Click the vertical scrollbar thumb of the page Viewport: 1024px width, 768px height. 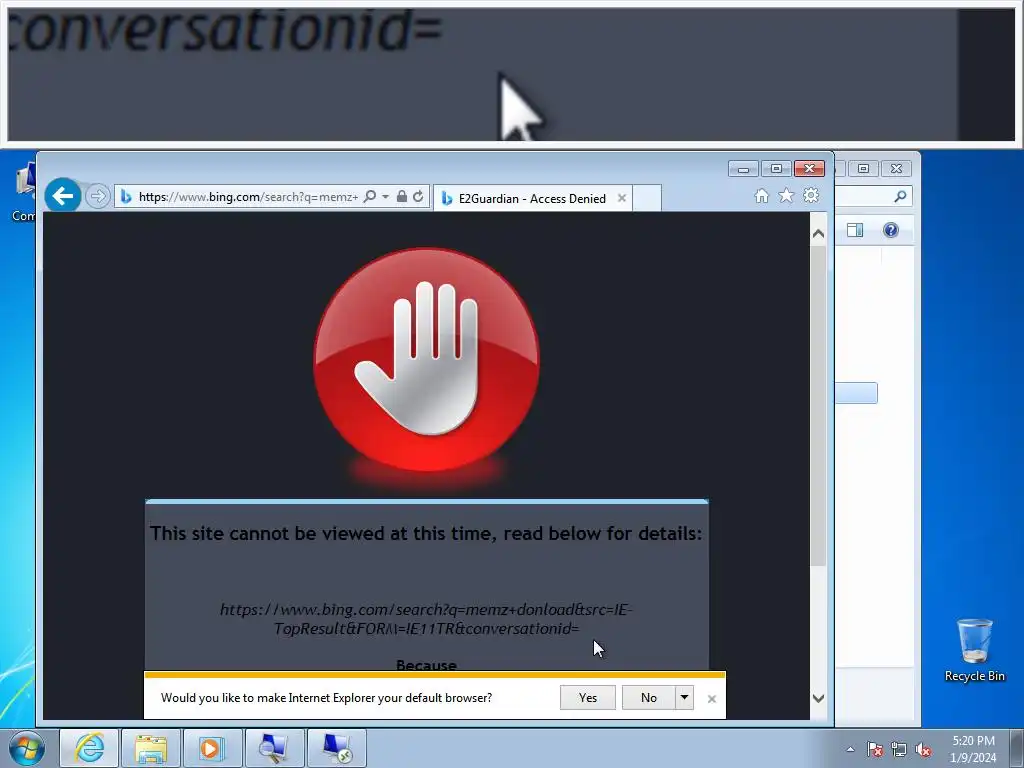pos(818,406)
